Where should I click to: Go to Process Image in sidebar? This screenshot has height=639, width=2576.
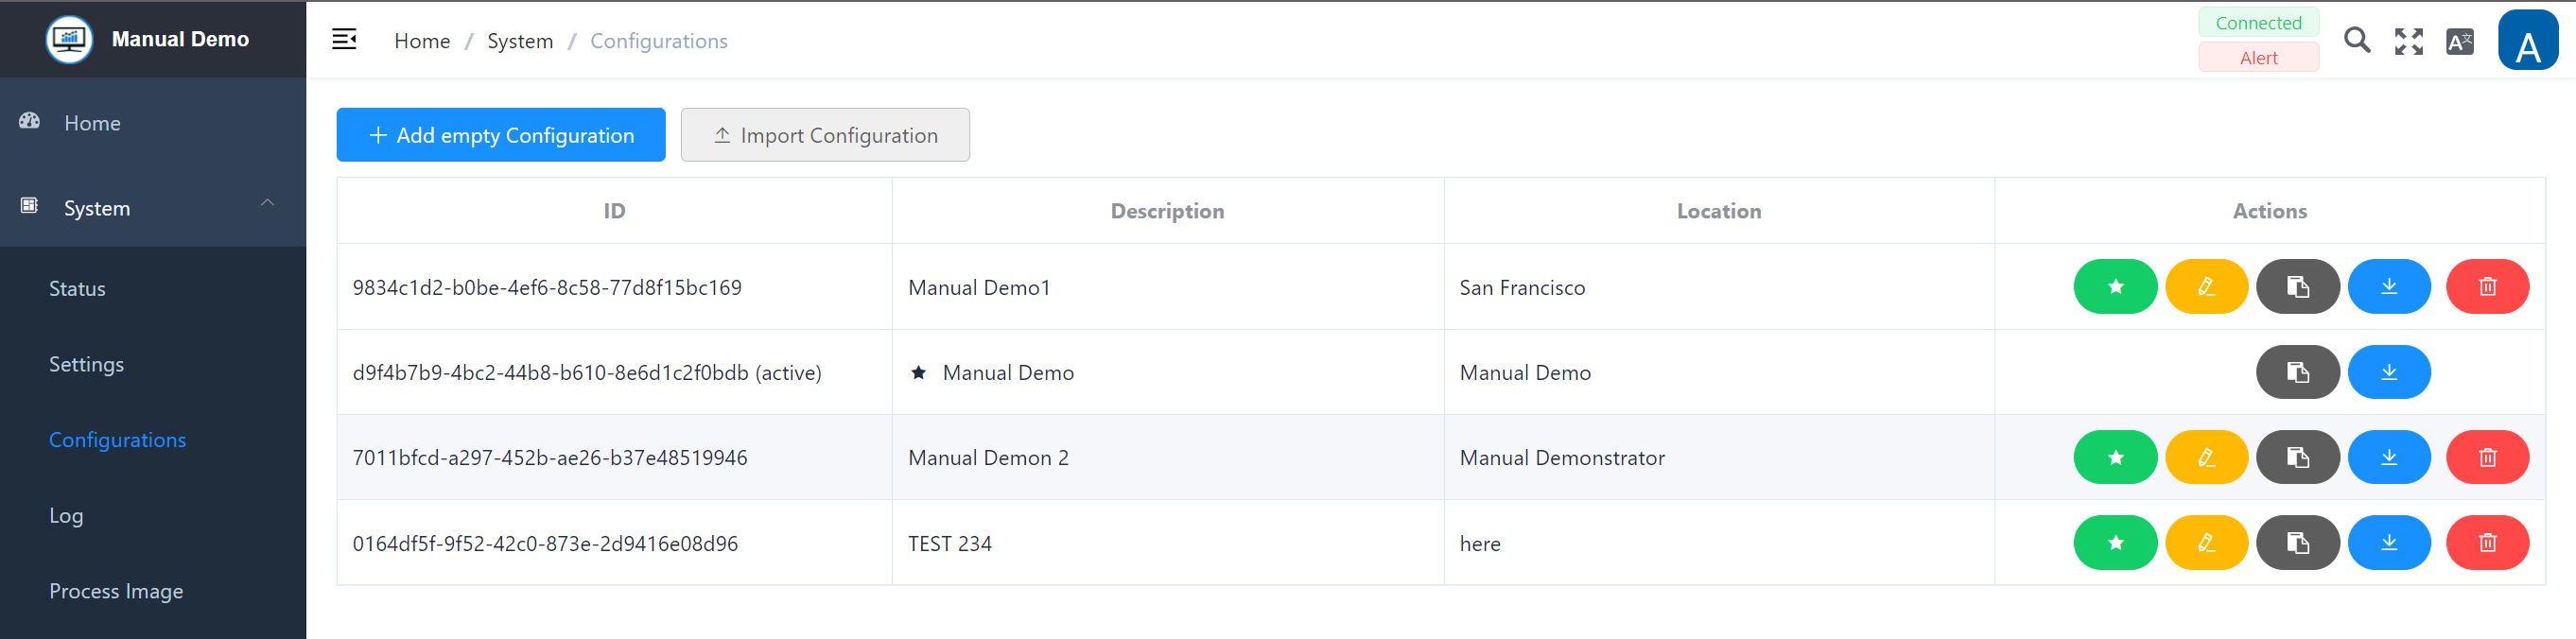pos(116,591)
